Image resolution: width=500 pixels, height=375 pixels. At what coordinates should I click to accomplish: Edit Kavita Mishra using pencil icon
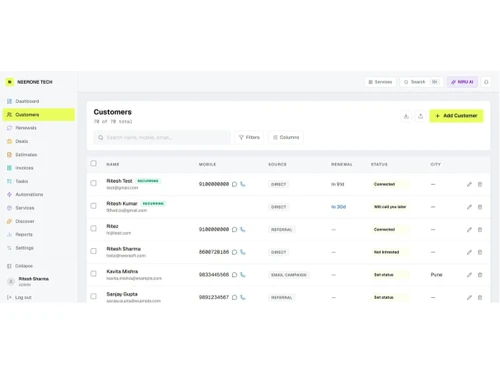(469, 275)
